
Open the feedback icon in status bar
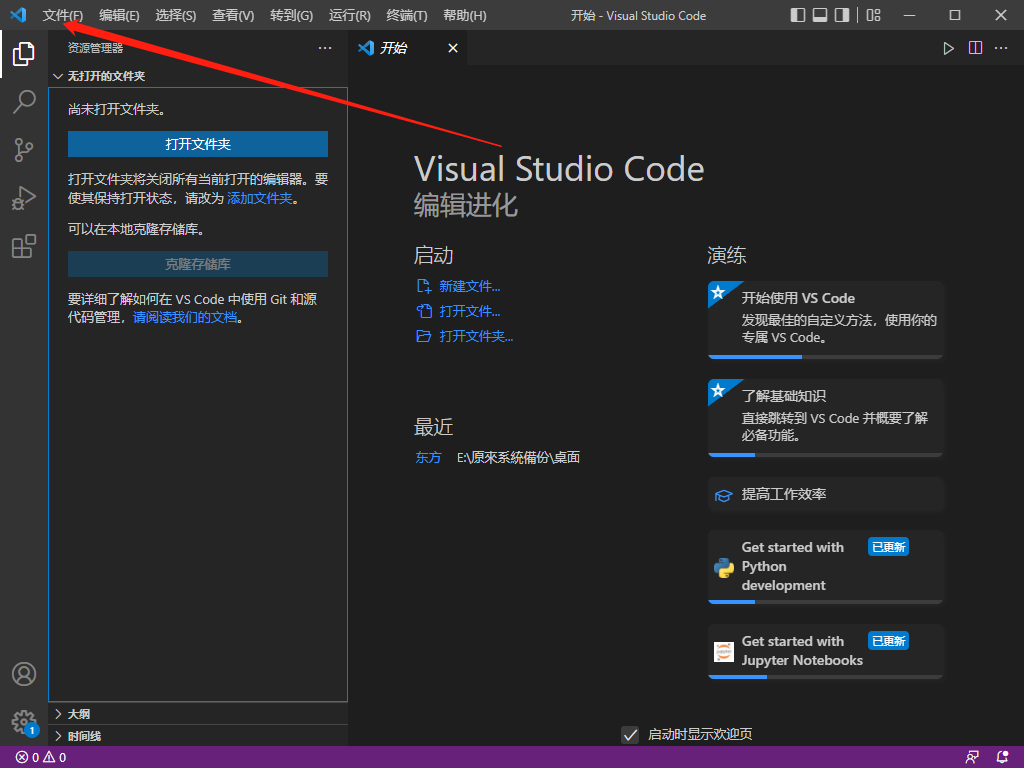click(x=972, y=758)
